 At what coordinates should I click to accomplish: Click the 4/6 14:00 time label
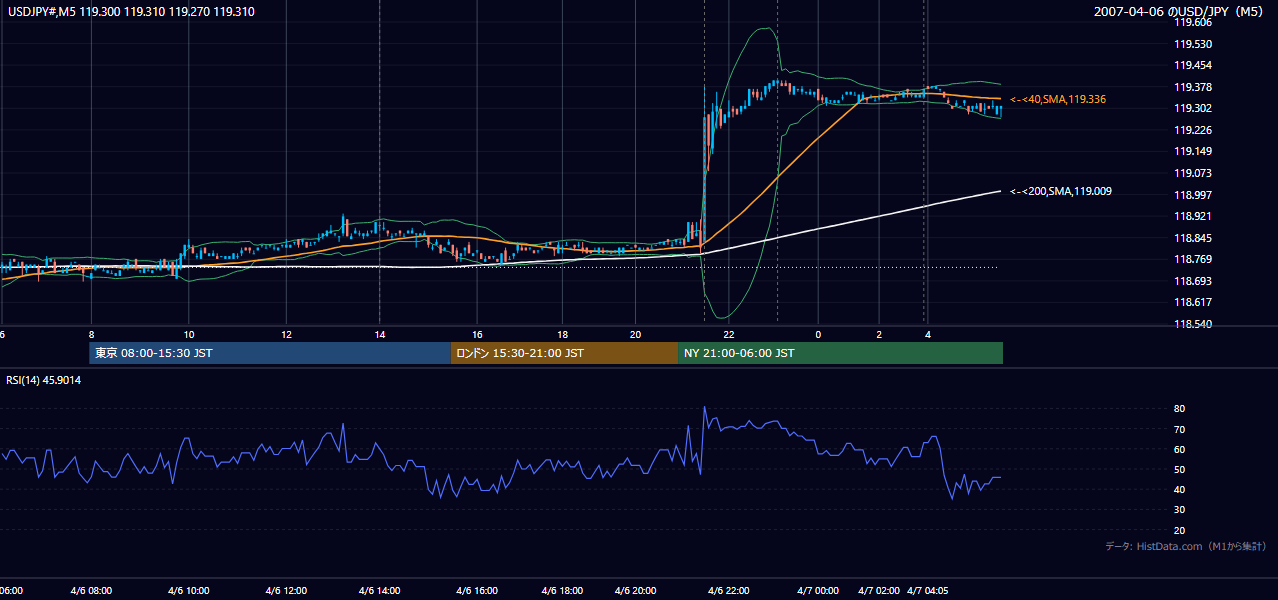[x=379, y=590]
